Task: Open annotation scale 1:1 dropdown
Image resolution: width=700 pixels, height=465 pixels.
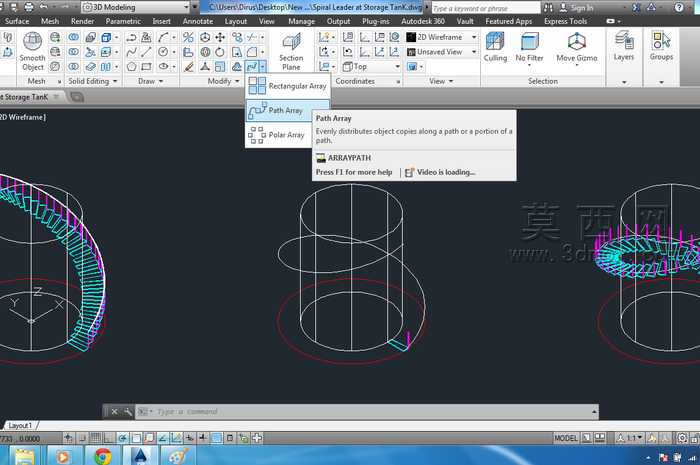Action: [x=630, y=438]
